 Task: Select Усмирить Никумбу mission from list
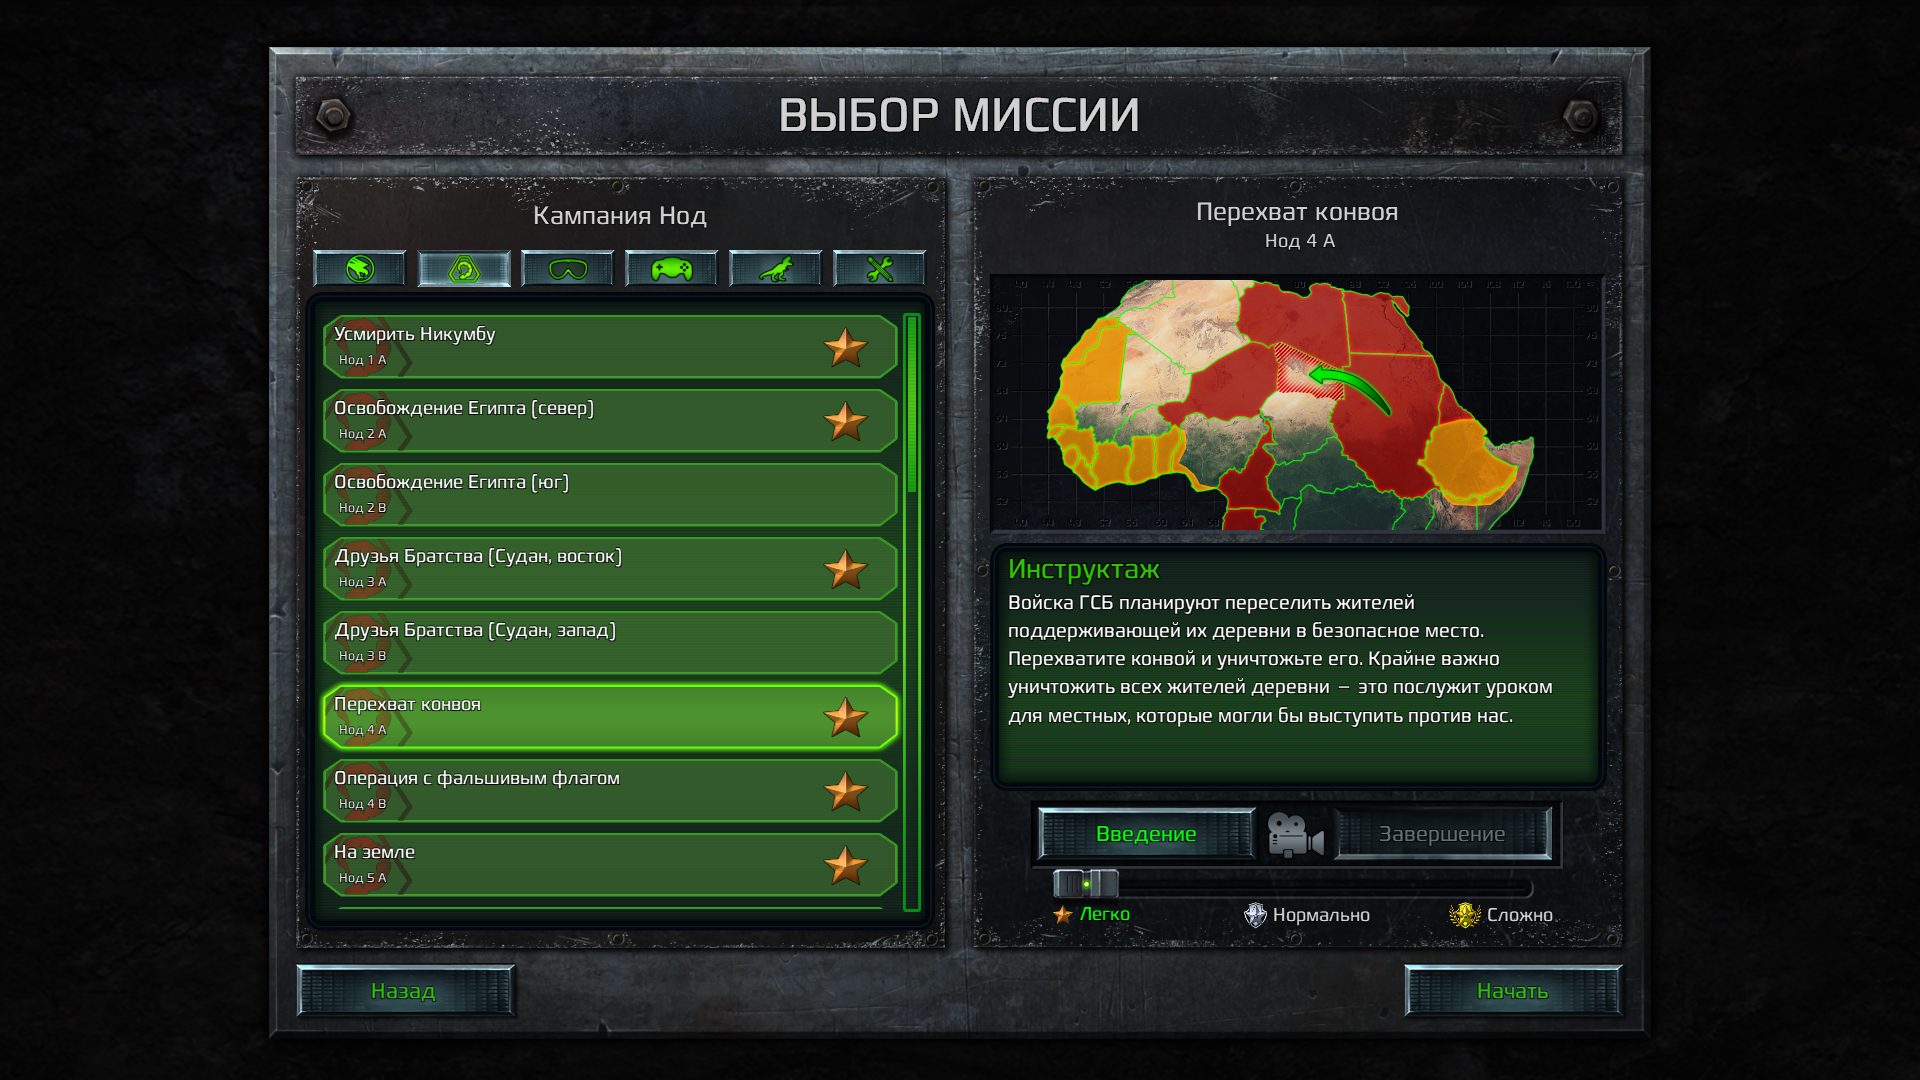coord(599,345)
